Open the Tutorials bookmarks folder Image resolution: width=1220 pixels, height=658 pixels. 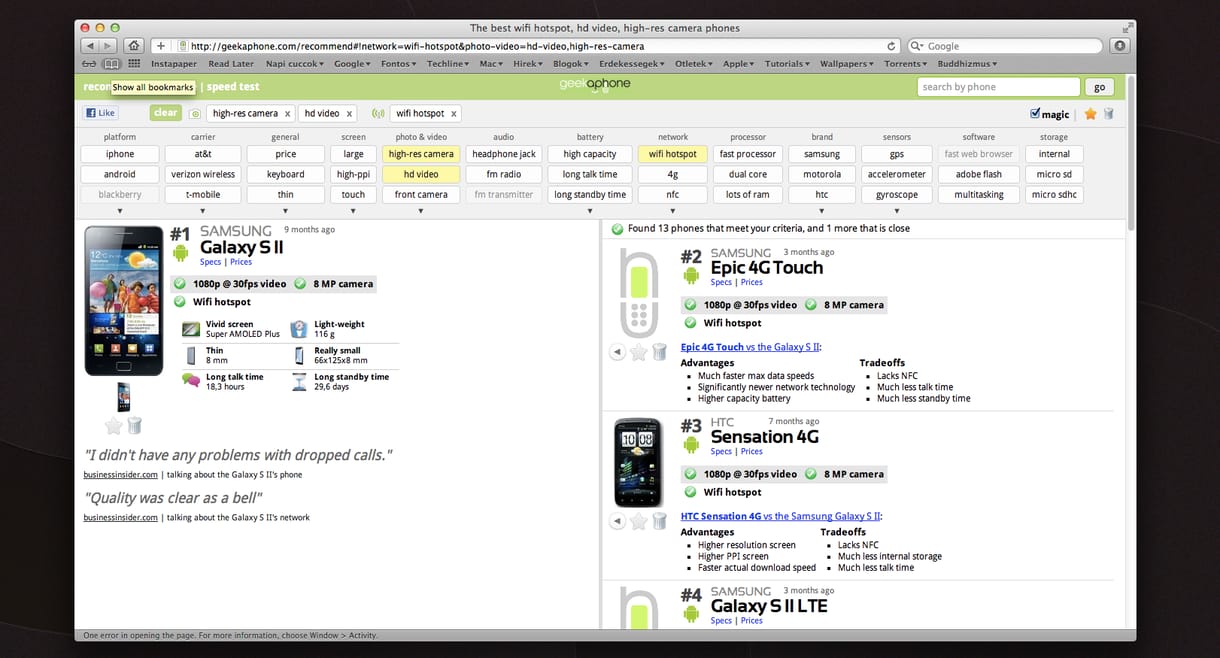[x=787, y=64]
